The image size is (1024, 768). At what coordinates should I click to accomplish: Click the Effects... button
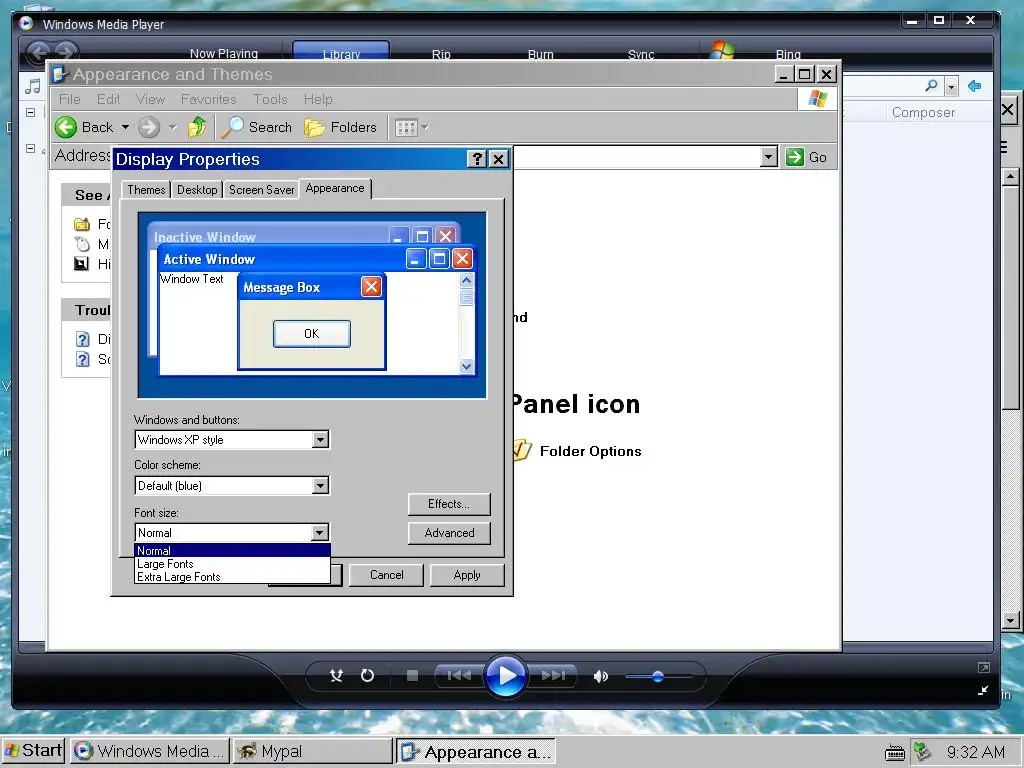coord(449,504)
